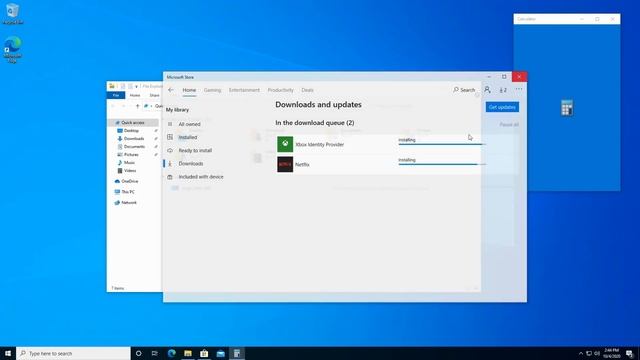Viewport: 640px width, 360px height.
Task: Select Quick access in File Explorer
Action: point(133,122)
